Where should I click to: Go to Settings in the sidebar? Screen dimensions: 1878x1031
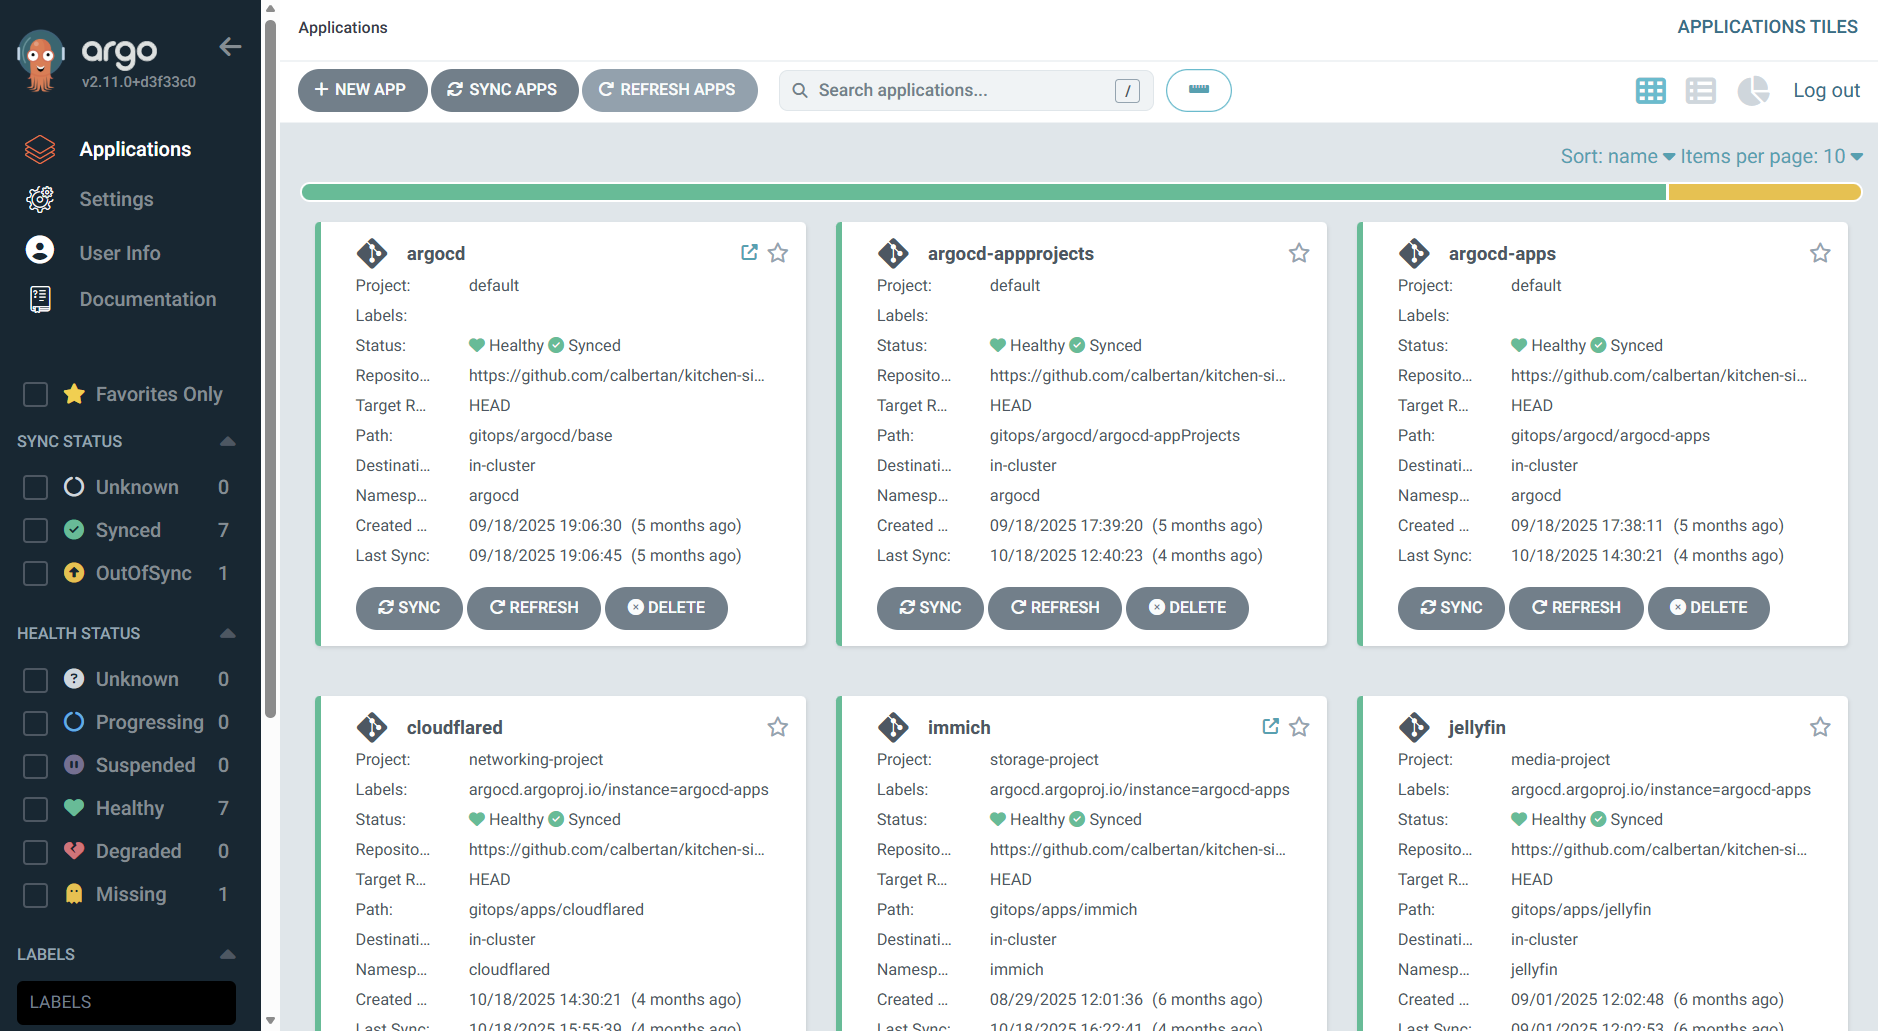pyautogui.click(x=116, y=199)
